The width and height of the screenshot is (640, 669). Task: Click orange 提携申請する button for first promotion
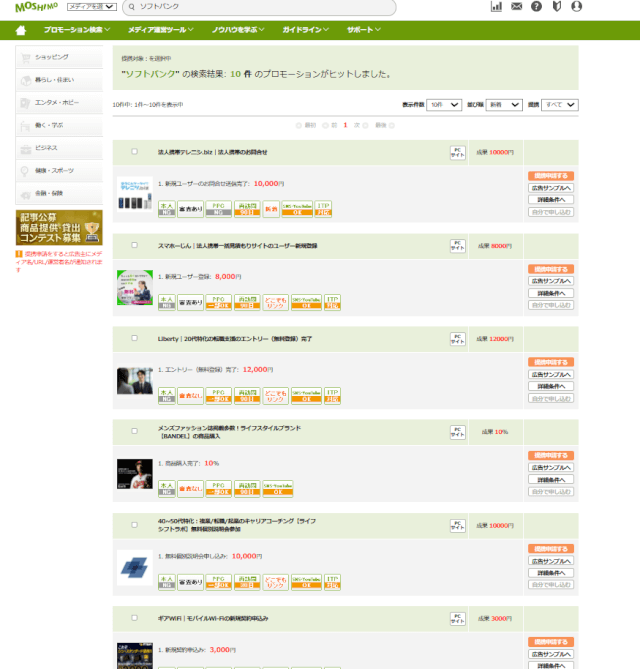[x=551, y=175]
